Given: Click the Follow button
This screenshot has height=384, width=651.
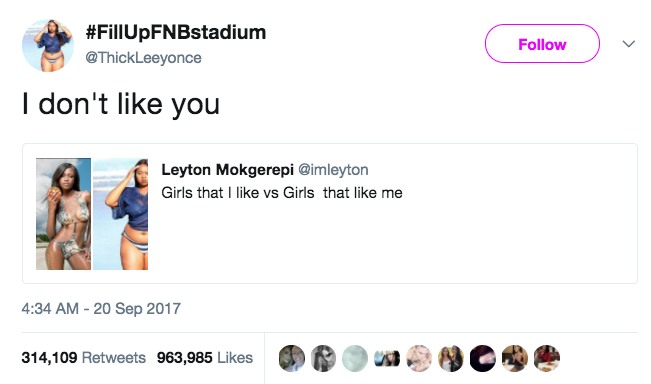Looking at the screenshot, I should (542, 44).
